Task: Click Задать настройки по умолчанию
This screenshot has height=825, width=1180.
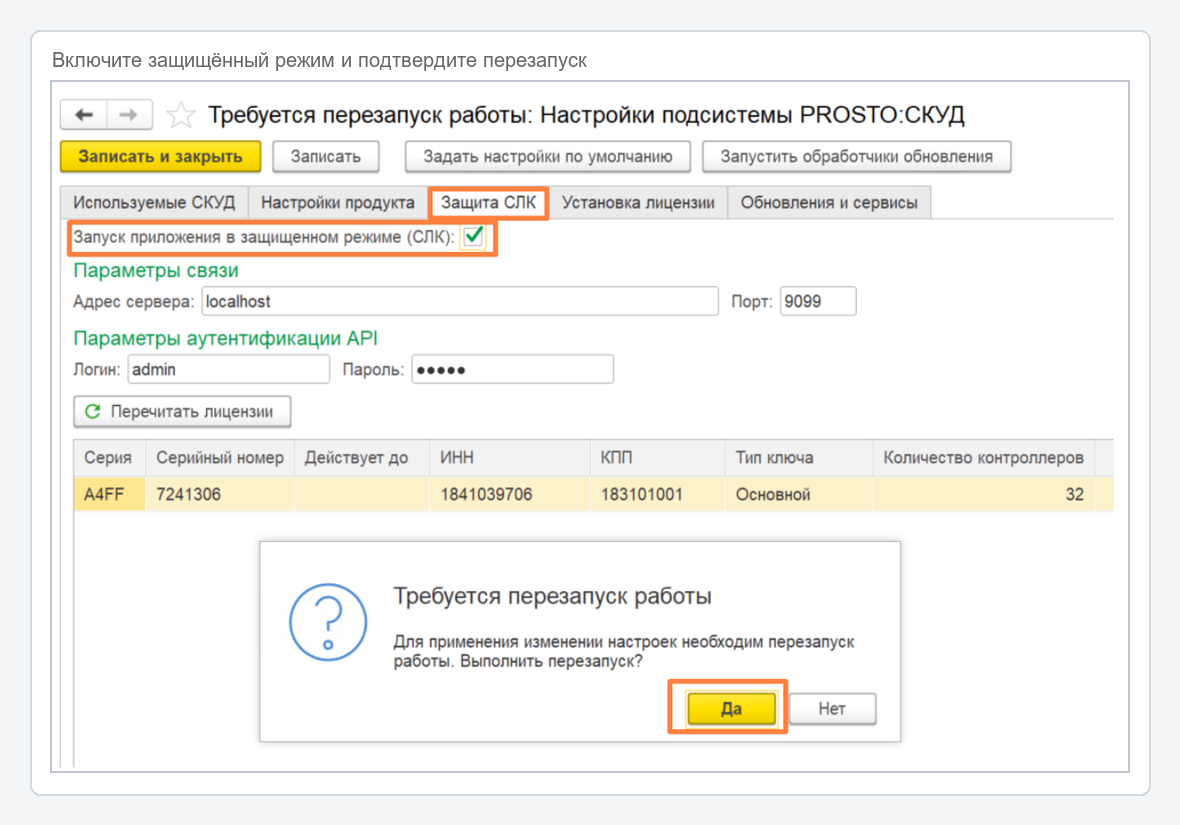Action: pyautogui.click(x=548, y=157)
